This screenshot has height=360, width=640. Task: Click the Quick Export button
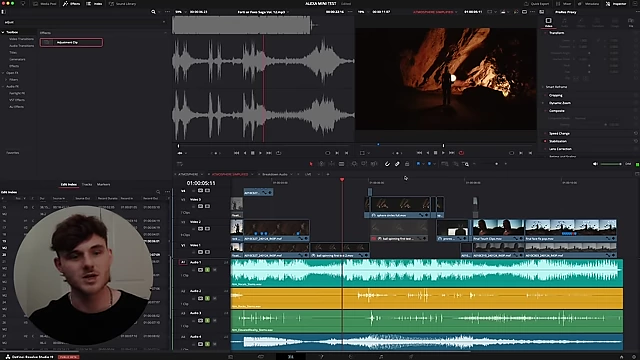click(537, 4)
